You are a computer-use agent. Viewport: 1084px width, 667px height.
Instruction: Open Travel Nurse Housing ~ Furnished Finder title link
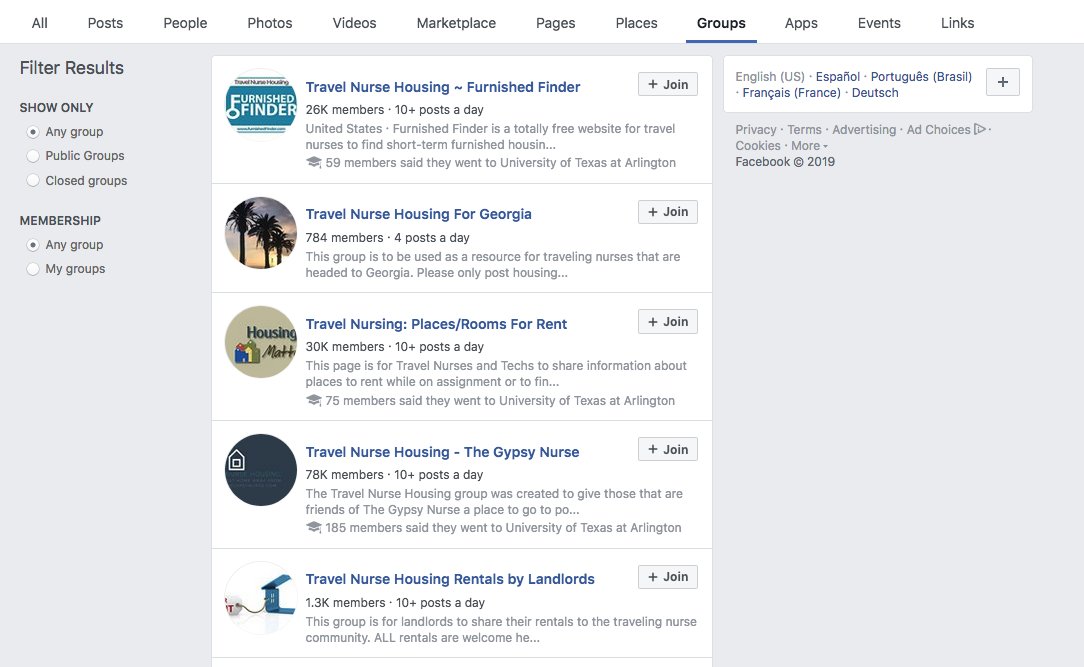442,87
